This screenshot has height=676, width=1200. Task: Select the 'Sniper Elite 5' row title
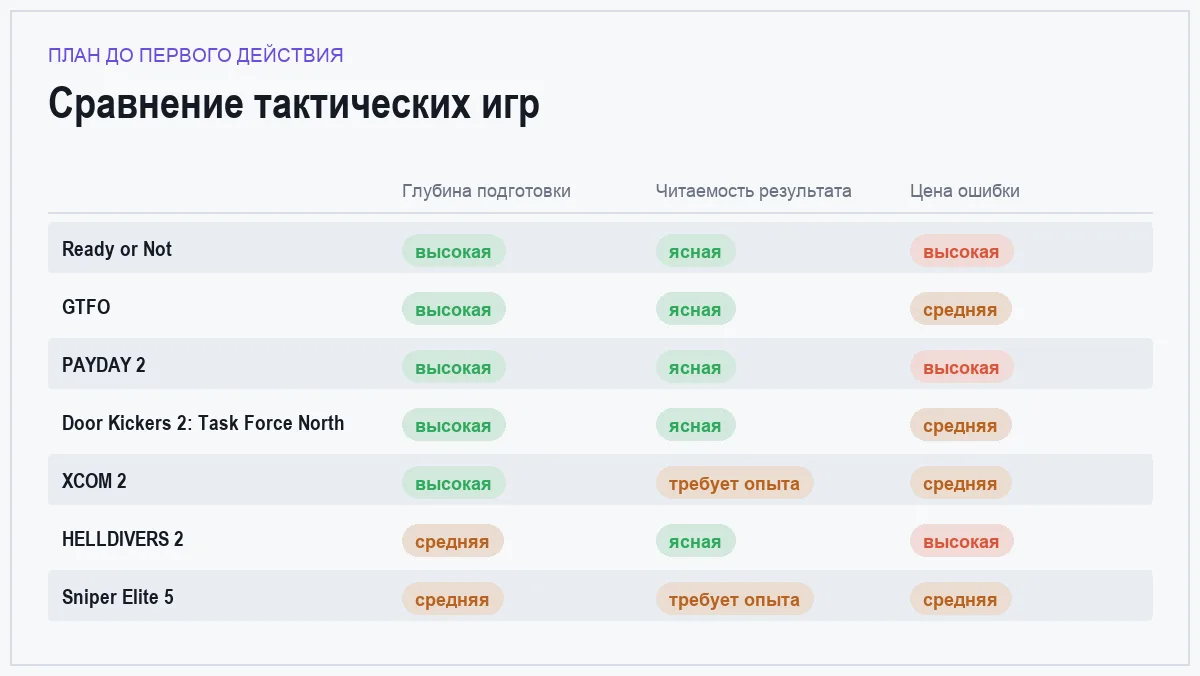point(118,597)
